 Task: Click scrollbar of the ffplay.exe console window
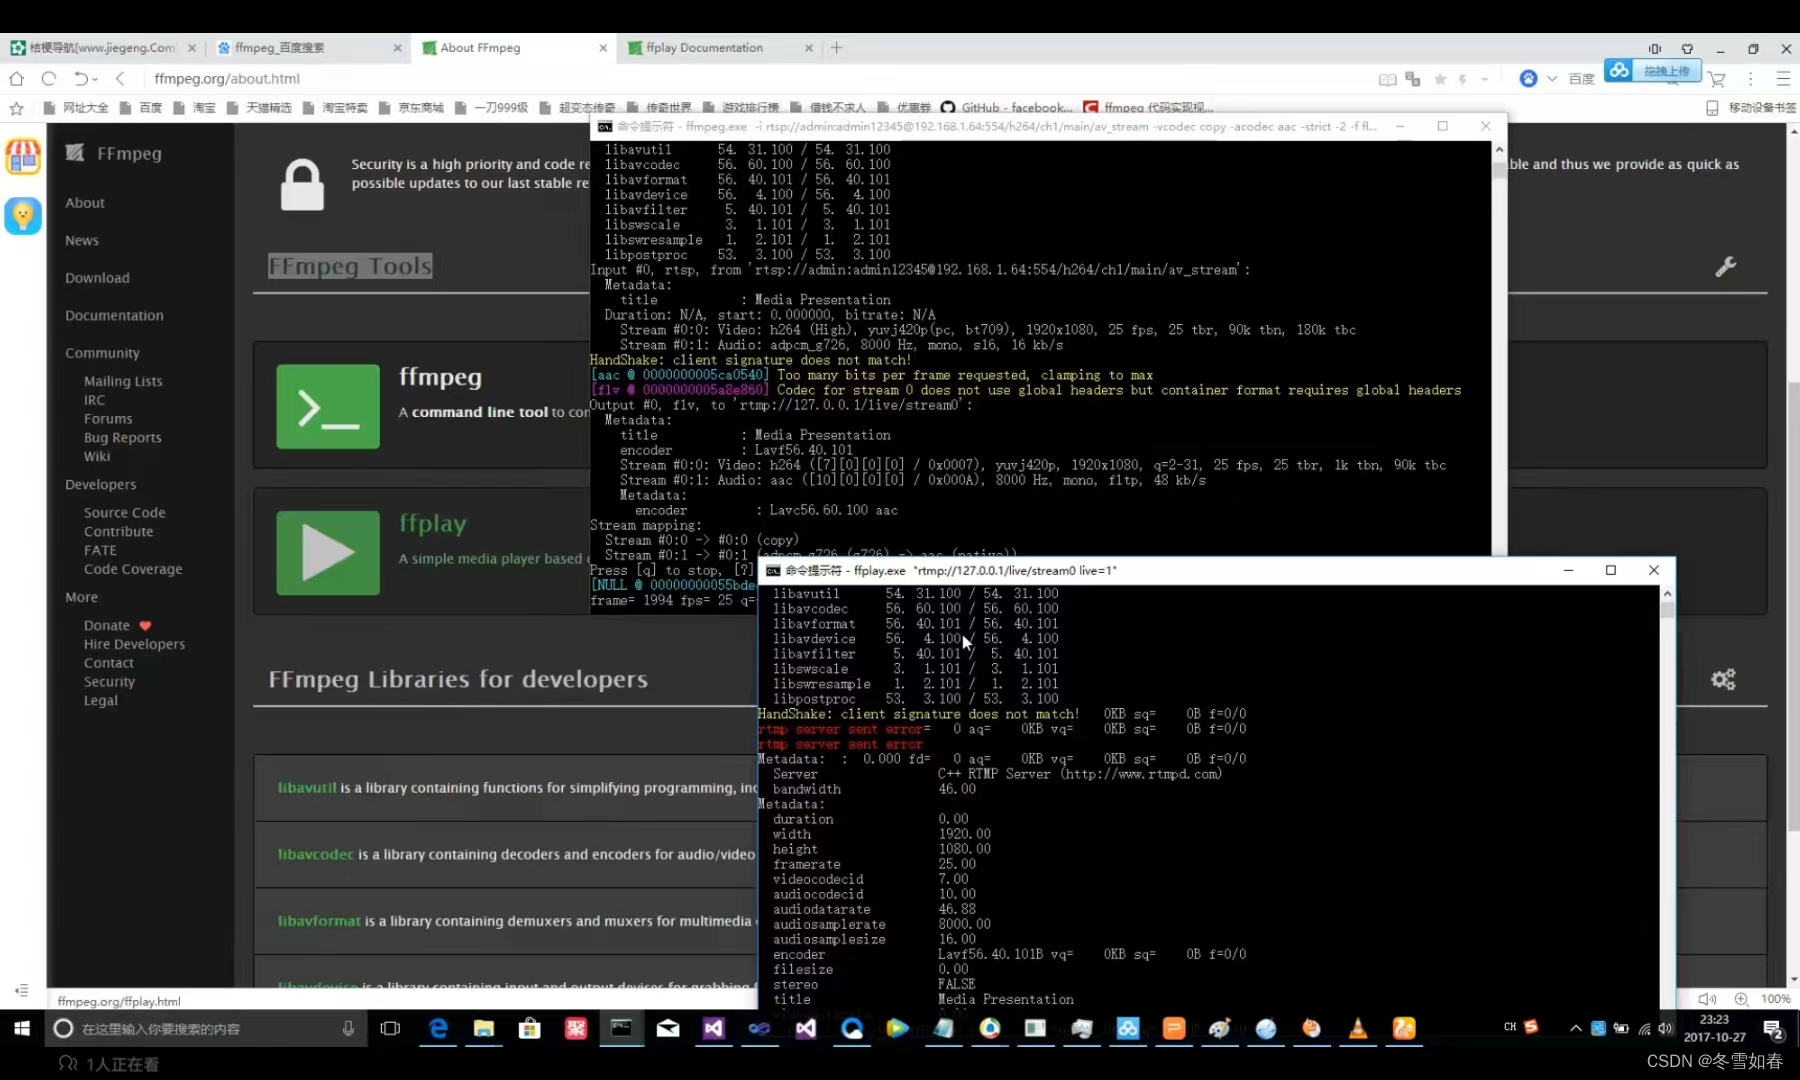1667,797
